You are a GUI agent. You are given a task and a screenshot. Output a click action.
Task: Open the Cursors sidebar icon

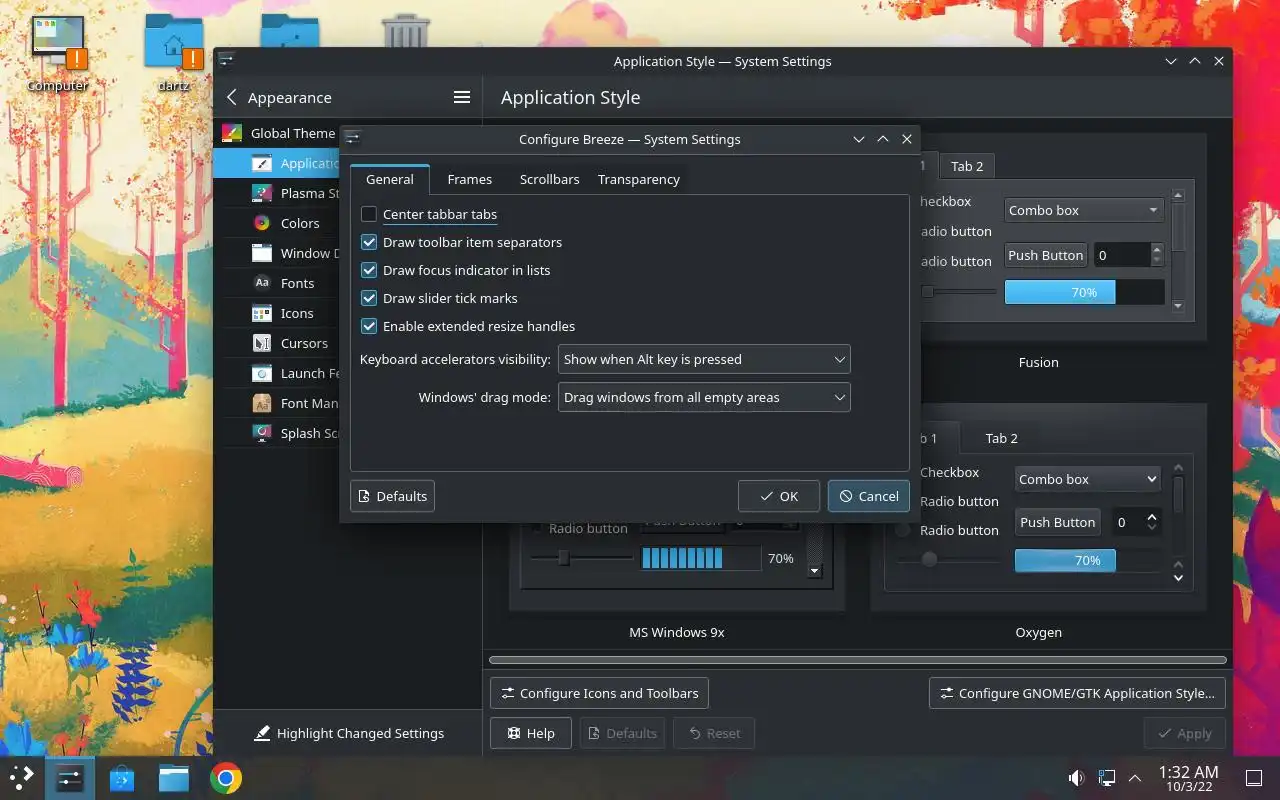pyautogui.click(x=261, y=343)
